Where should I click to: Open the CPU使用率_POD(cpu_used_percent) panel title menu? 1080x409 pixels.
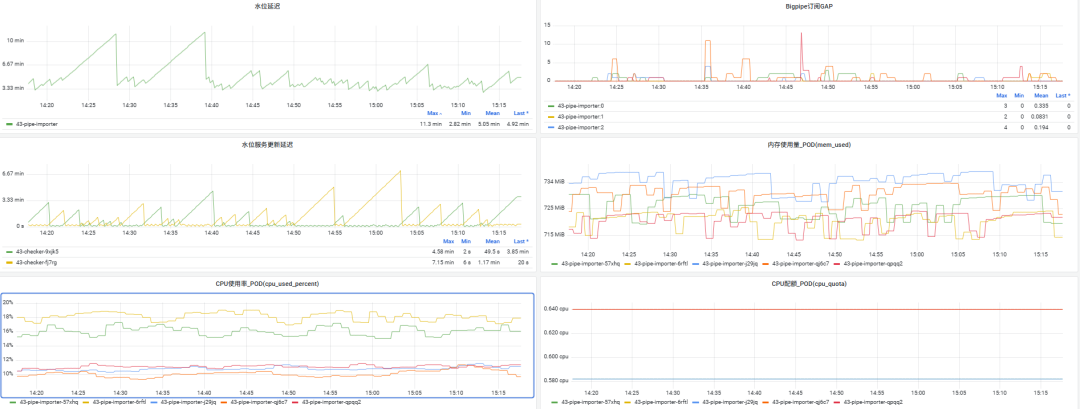267,283
